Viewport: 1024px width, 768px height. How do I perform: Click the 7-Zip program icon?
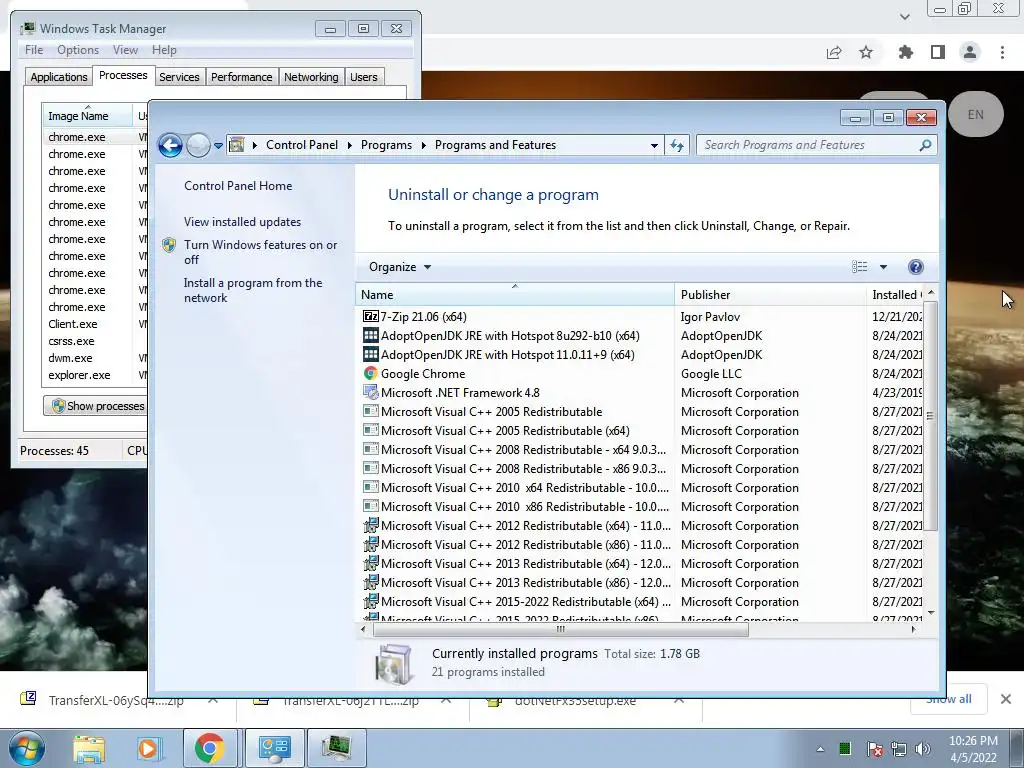pos(370,316)
